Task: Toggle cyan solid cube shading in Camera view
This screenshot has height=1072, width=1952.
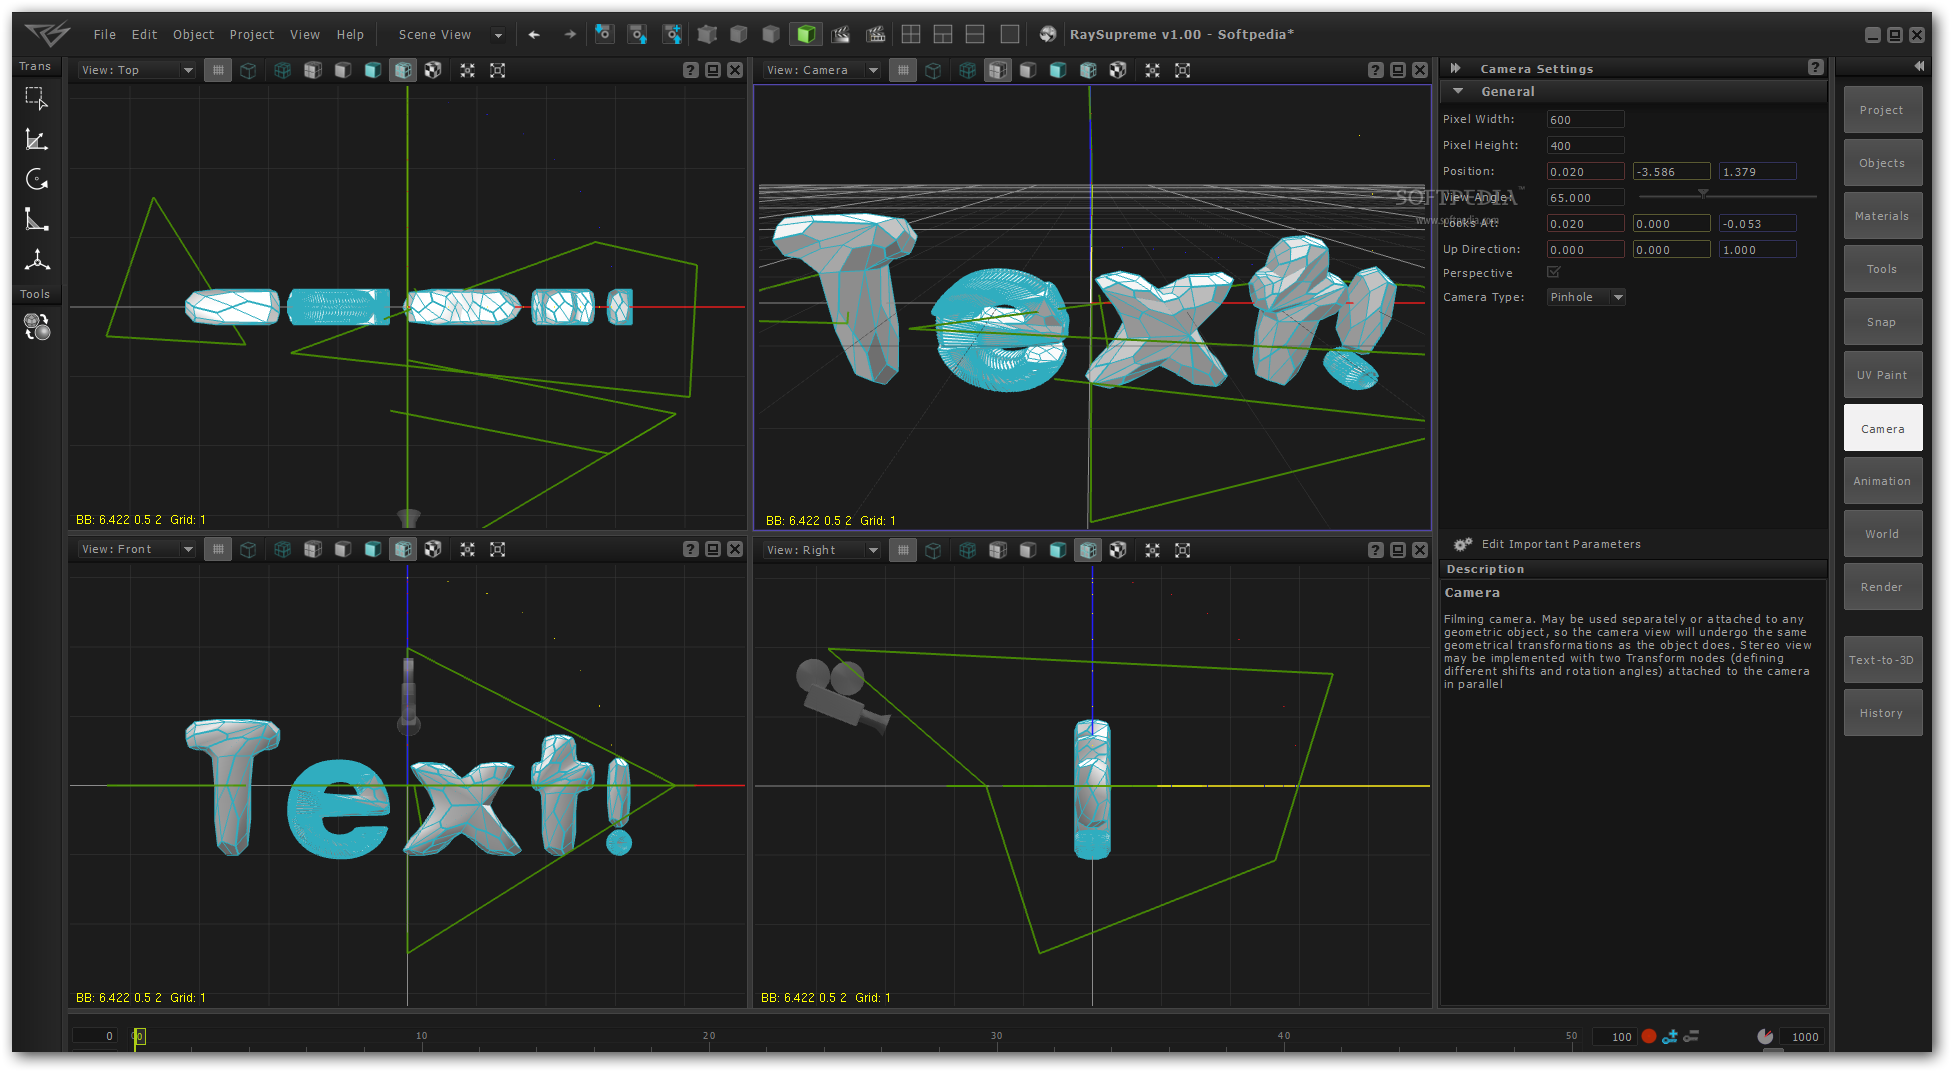Action: pyautogui.click(x=1057, y=71)
